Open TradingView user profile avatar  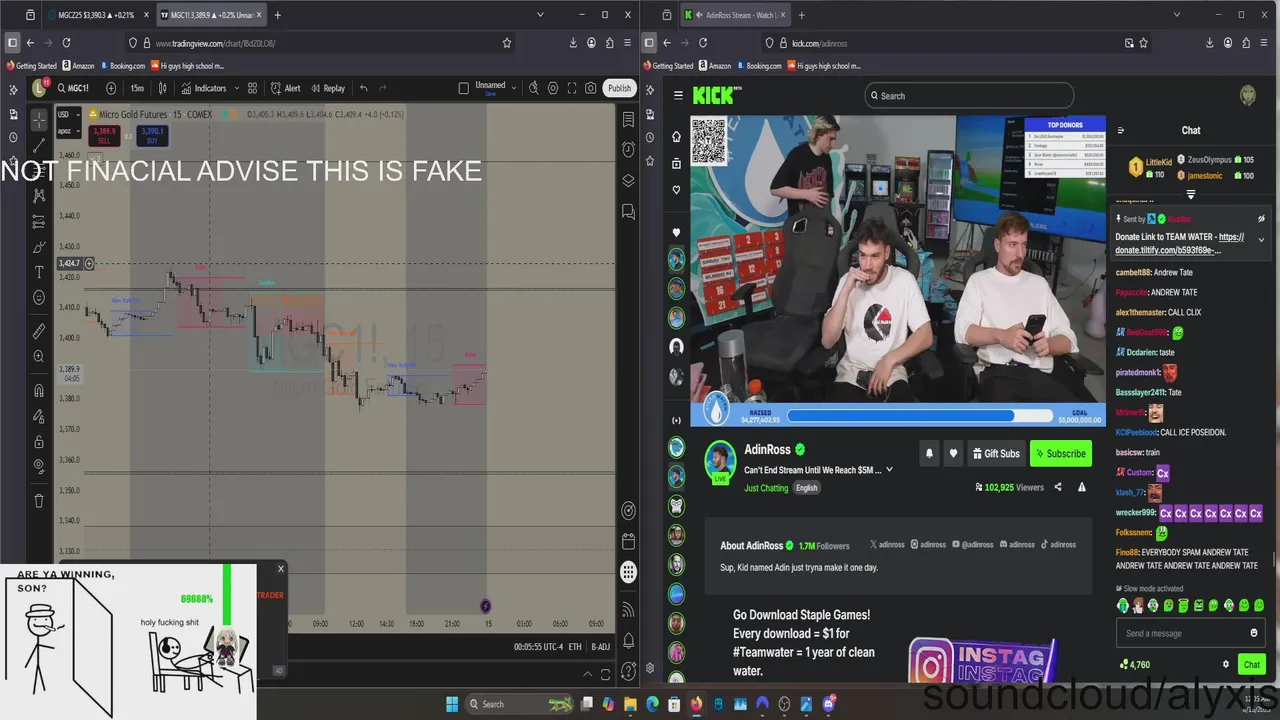(39, 88)
